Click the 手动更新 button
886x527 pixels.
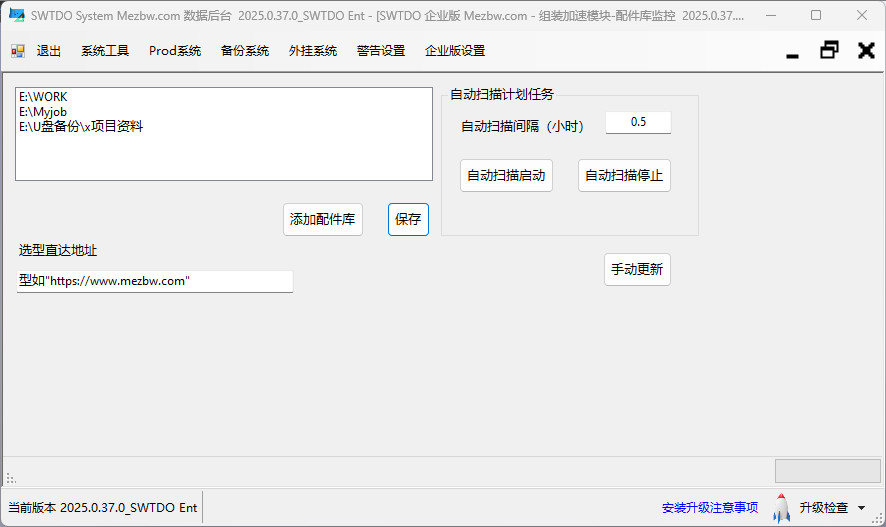pos(637,269)
